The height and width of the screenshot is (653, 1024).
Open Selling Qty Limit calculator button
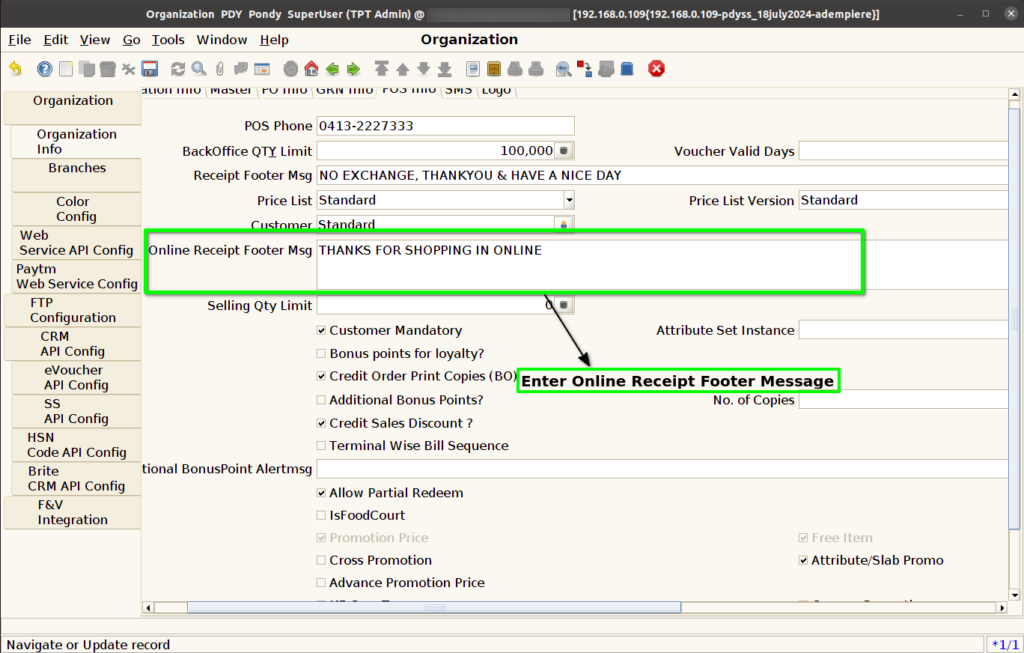(564, 305)
